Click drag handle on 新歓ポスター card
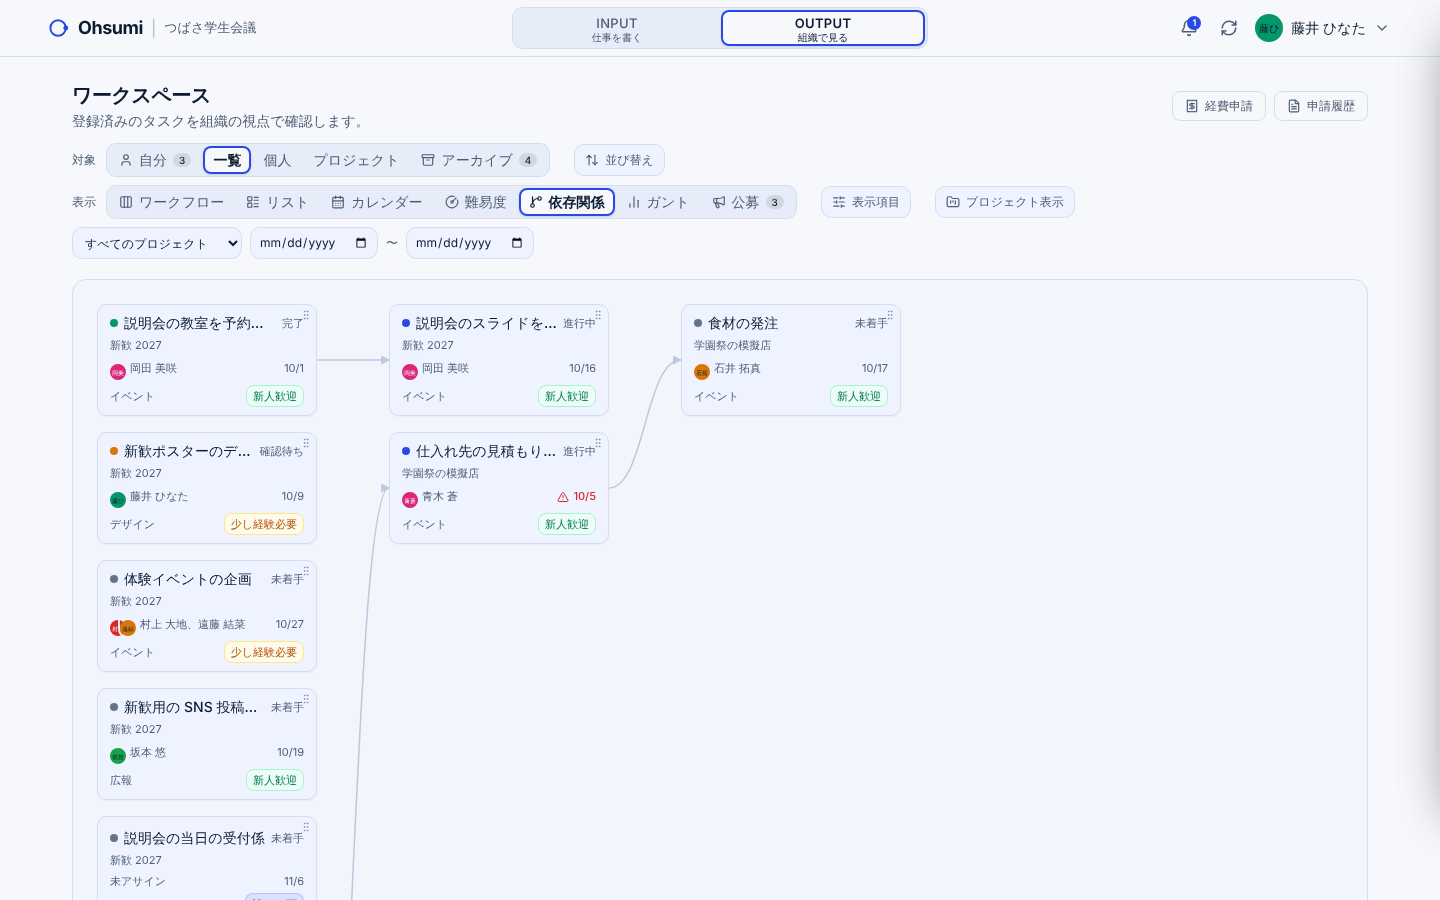This screenshot has width=1440, height=900. click(306, 443)
